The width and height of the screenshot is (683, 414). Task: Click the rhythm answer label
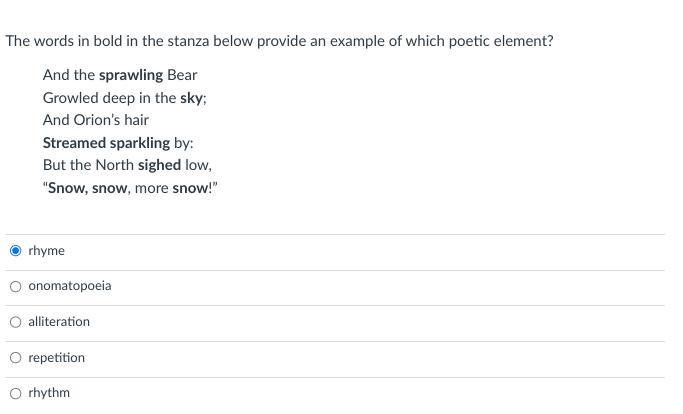(x=49, y=393)
